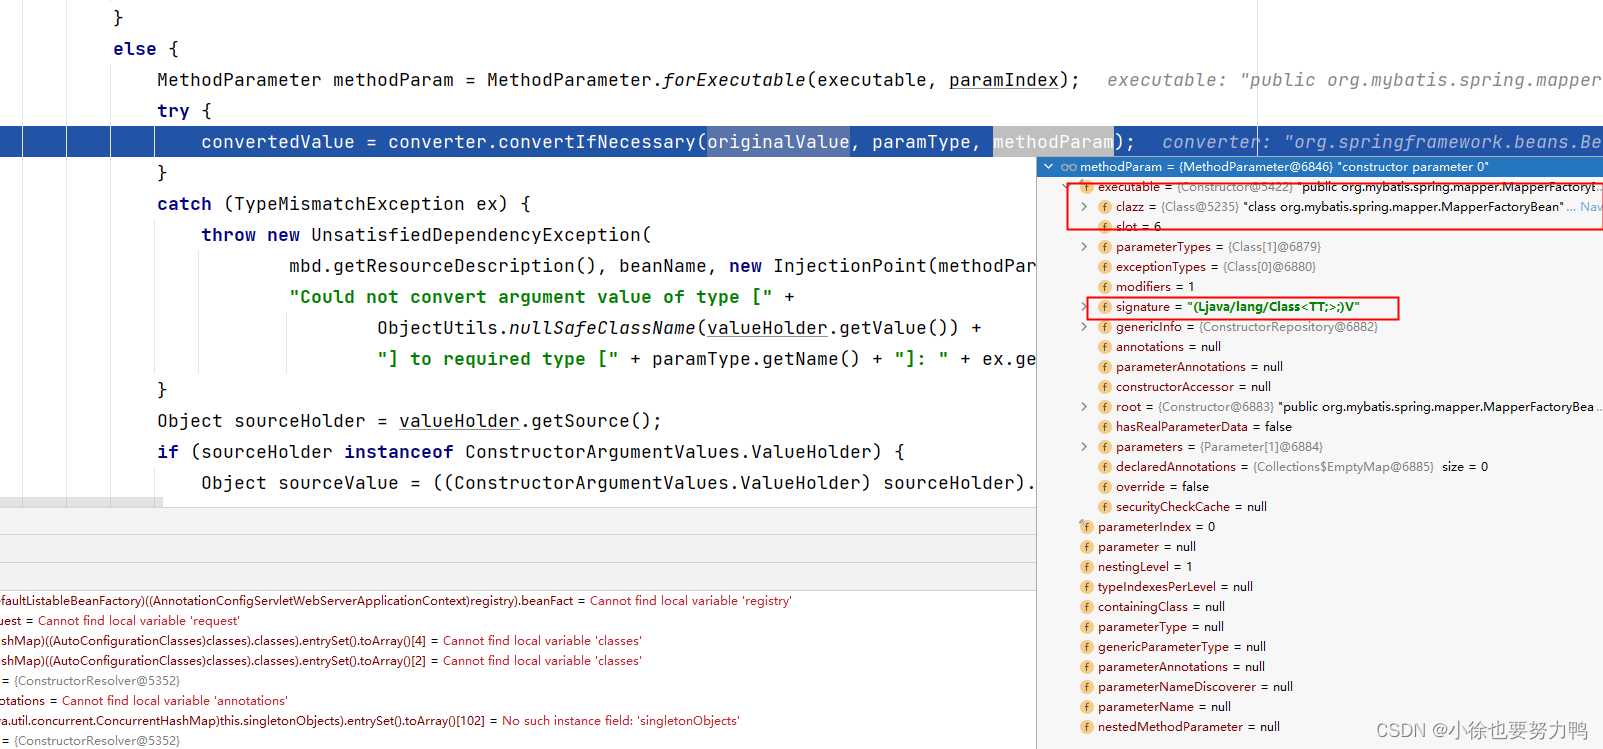1603x749 pixels.
Task: Click the securityCheckCache field icon
Action: [1104, 507]
